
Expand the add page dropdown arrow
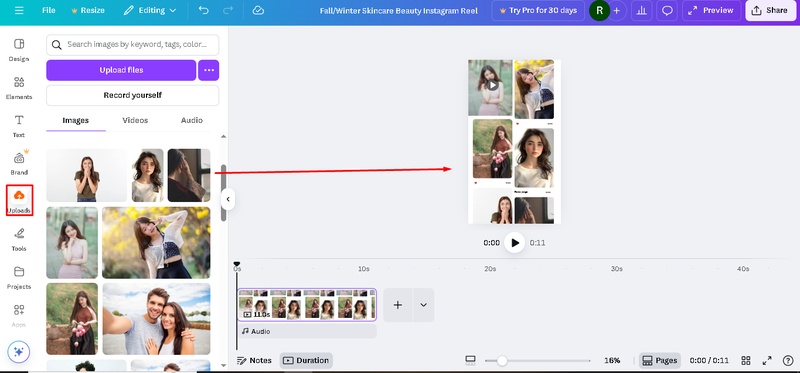423,305
